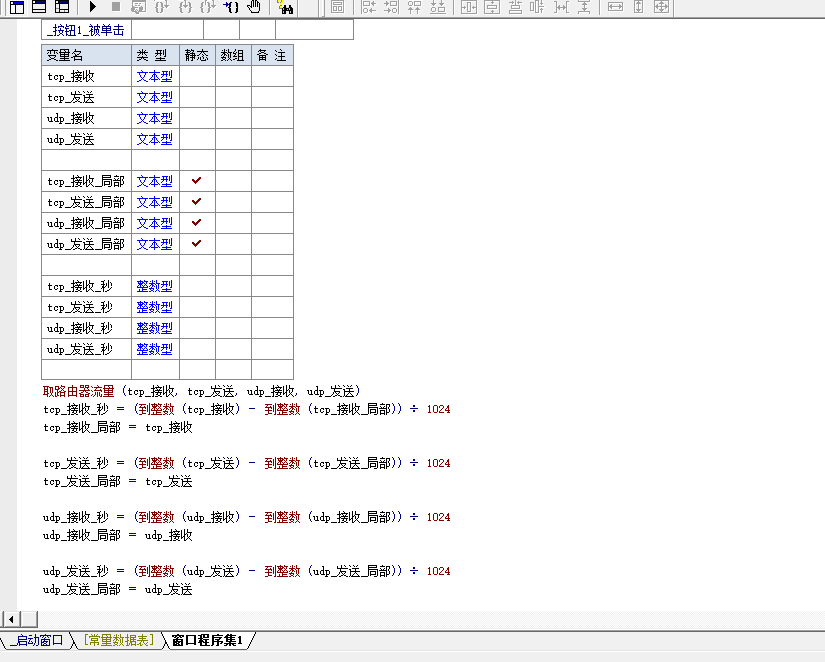The height and width of the screenshot is (662, 825).
Task: Open the _启动窗口 tab
Action: [x=35, y=640]
